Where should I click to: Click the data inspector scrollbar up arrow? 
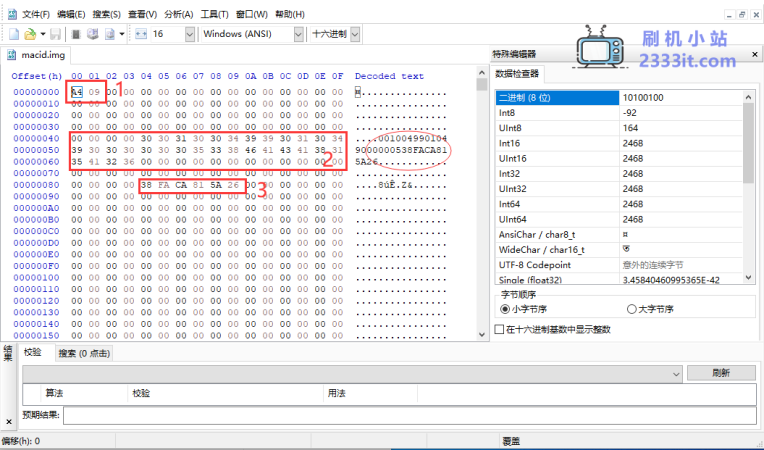click(749, 97)
